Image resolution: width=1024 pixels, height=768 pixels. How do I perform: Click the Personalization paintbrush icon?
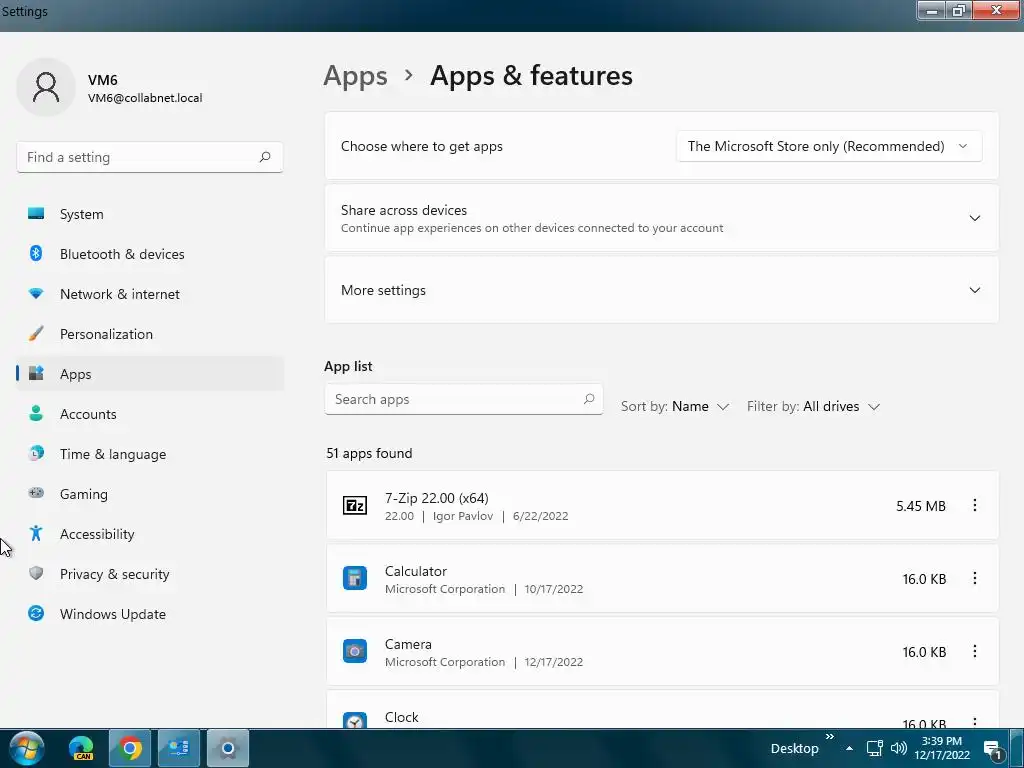pos(36,334)
